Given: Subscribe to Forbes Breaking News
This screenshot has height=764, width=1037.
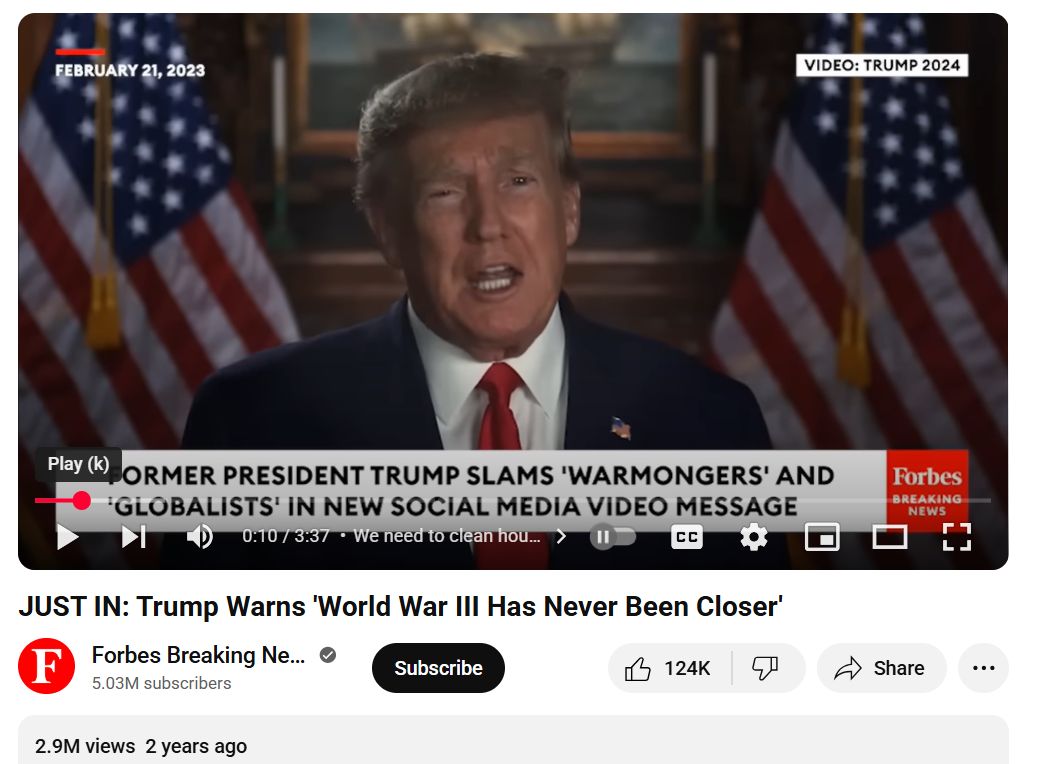Looking at the screenshot, I should pyautogui.click(x=438, y=668).
